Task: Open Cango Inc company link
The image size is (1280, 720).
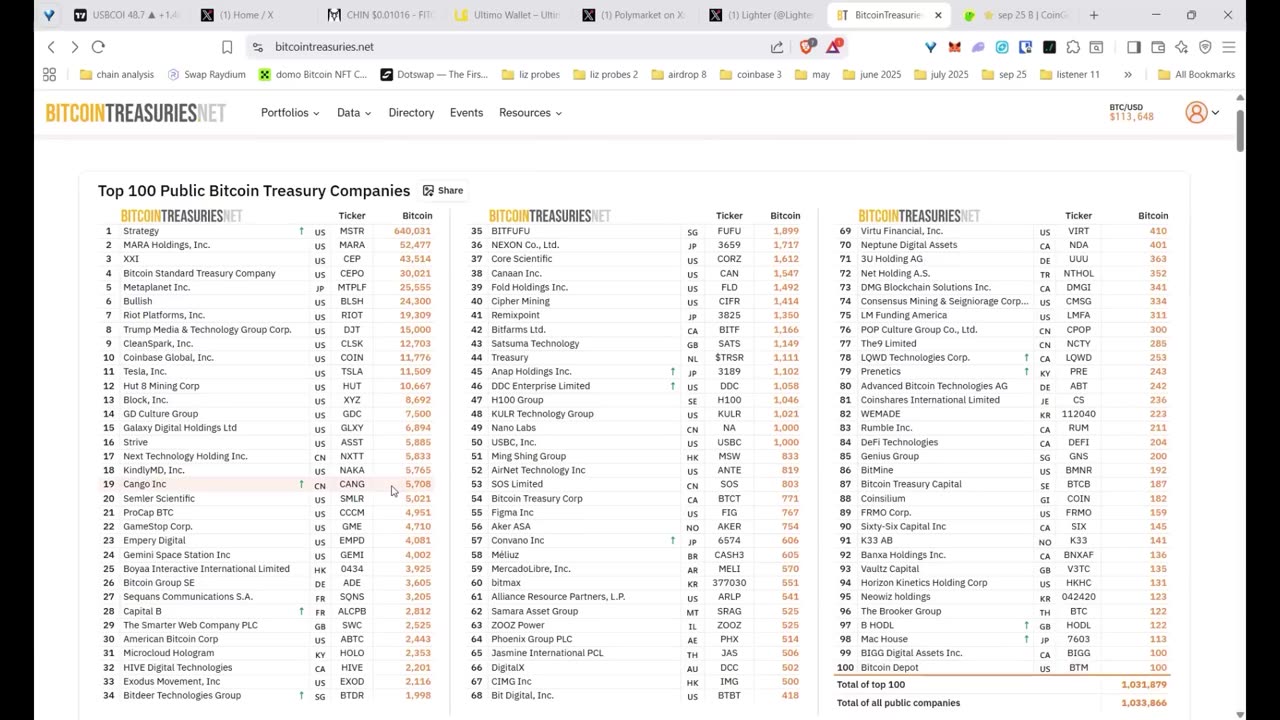Action: (145, 484)
